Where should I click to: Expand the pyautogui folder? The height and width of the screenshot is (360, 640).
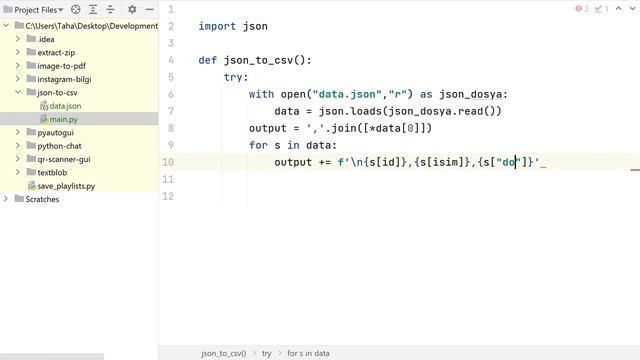(18, 132)
